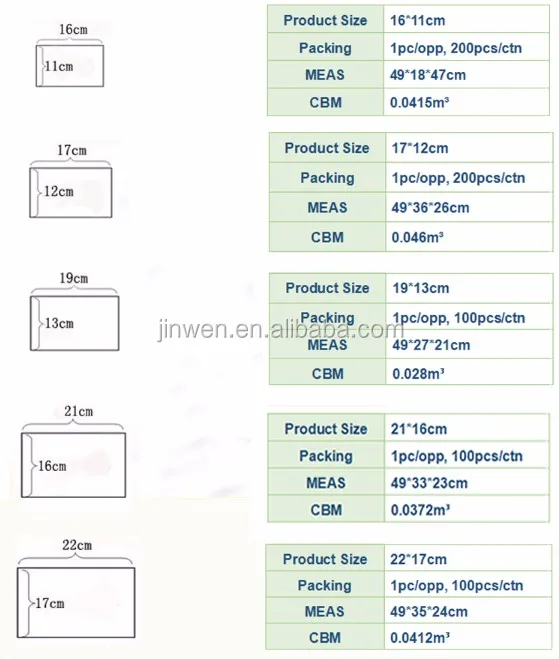Select the 16*11cm product size cell
Screen dimensions: 559x659
coord(466,20)
